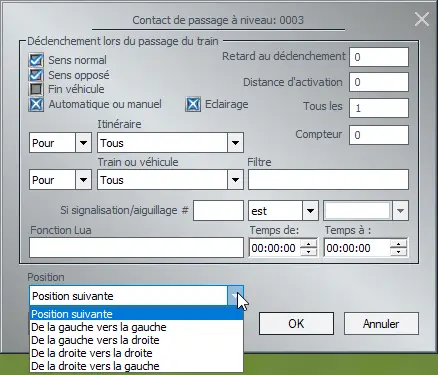Toggle the Sens opposé checkbox
Viewport: 438px width, 375px height.
(x=36, y=75)
